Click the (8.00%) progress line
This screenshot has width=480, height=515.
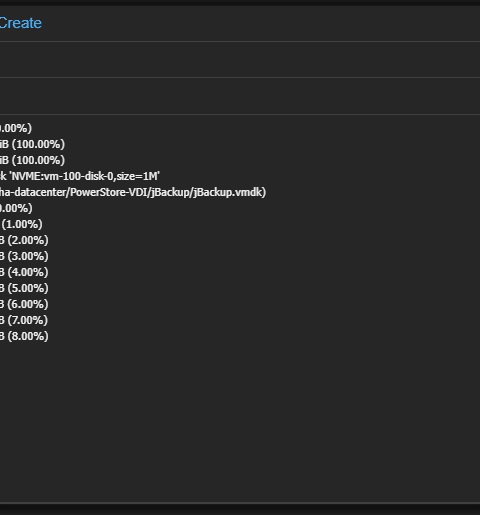click(x=24, y=336)
